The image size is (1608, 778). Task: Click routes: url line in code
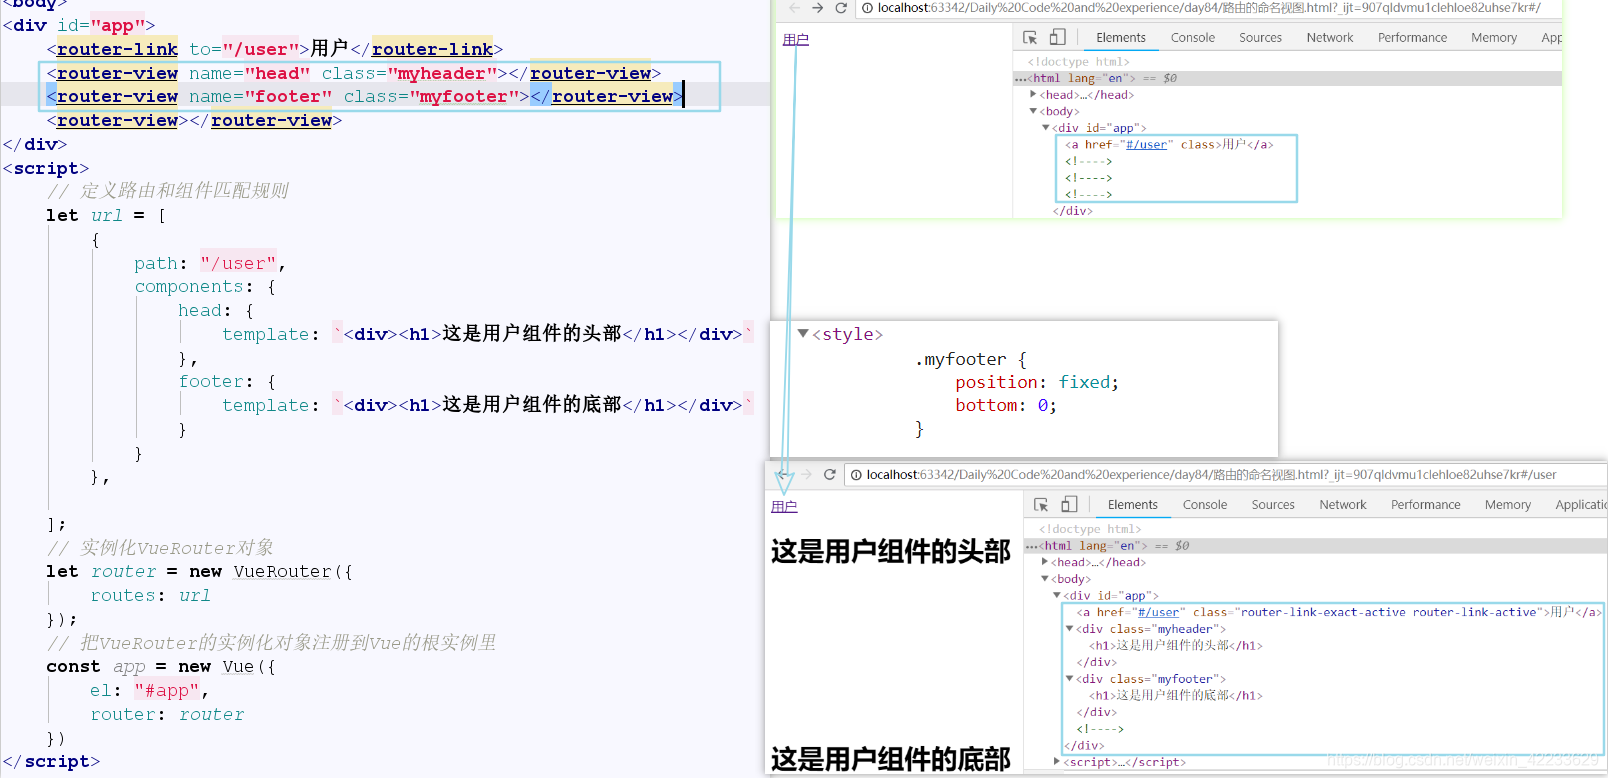[x=150, y=595]
